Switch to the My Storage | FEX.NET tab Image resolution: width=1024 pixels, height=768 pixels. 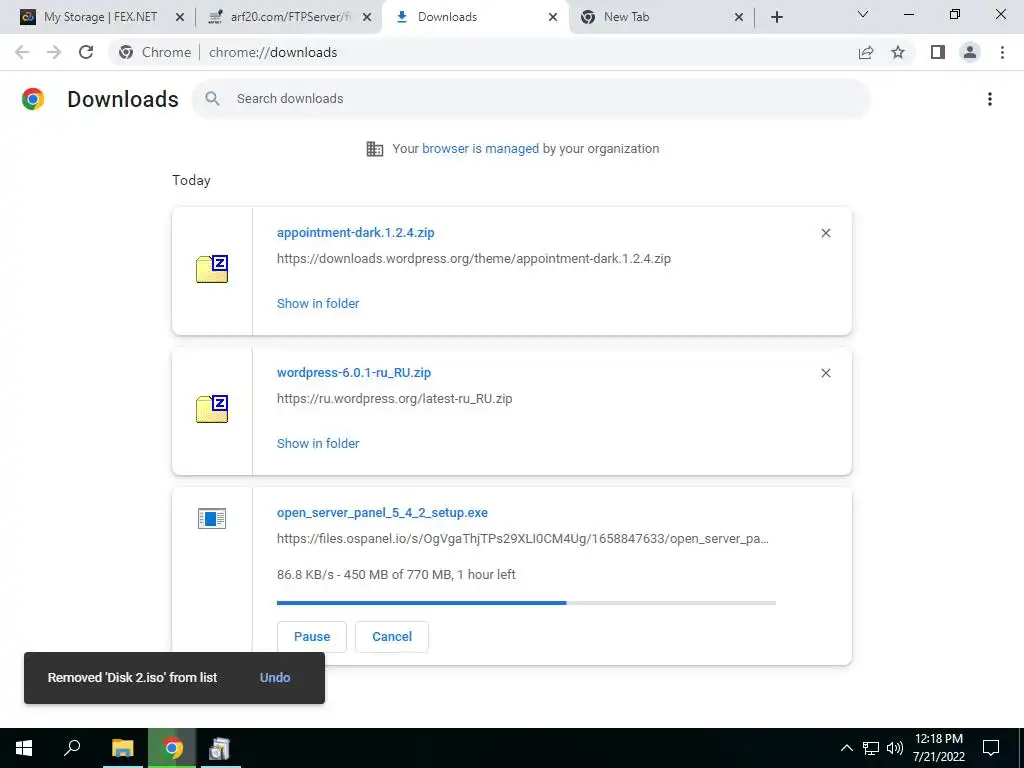pyautogui.click(x=98, y=17)
